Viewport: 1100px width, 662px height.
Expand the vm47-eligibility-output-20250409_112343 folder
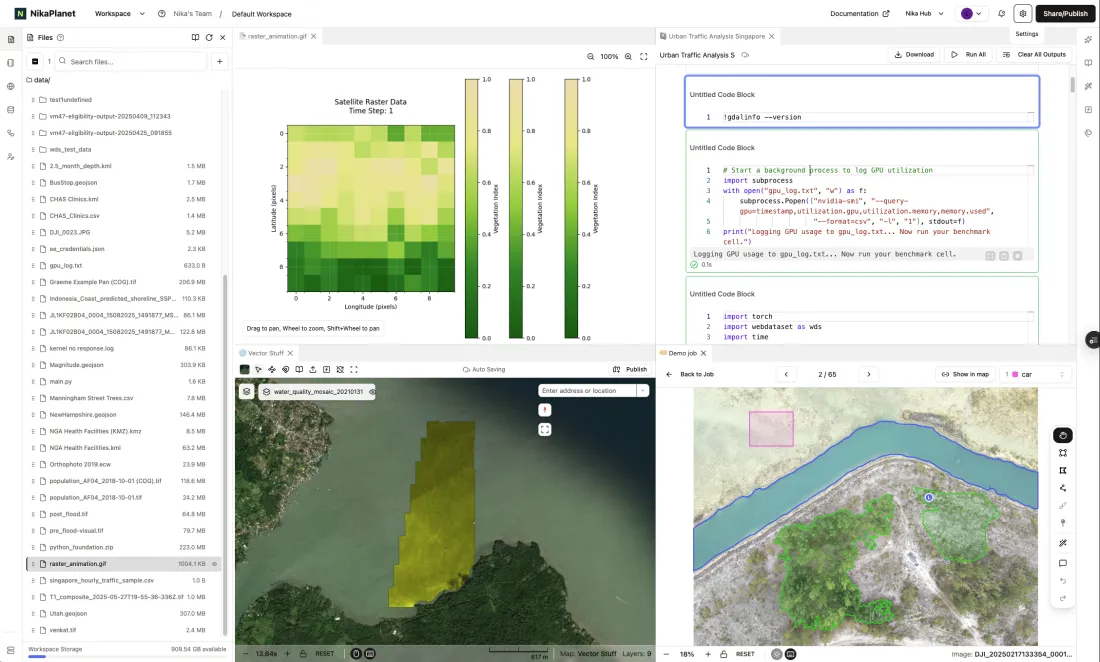click(109, 116)
